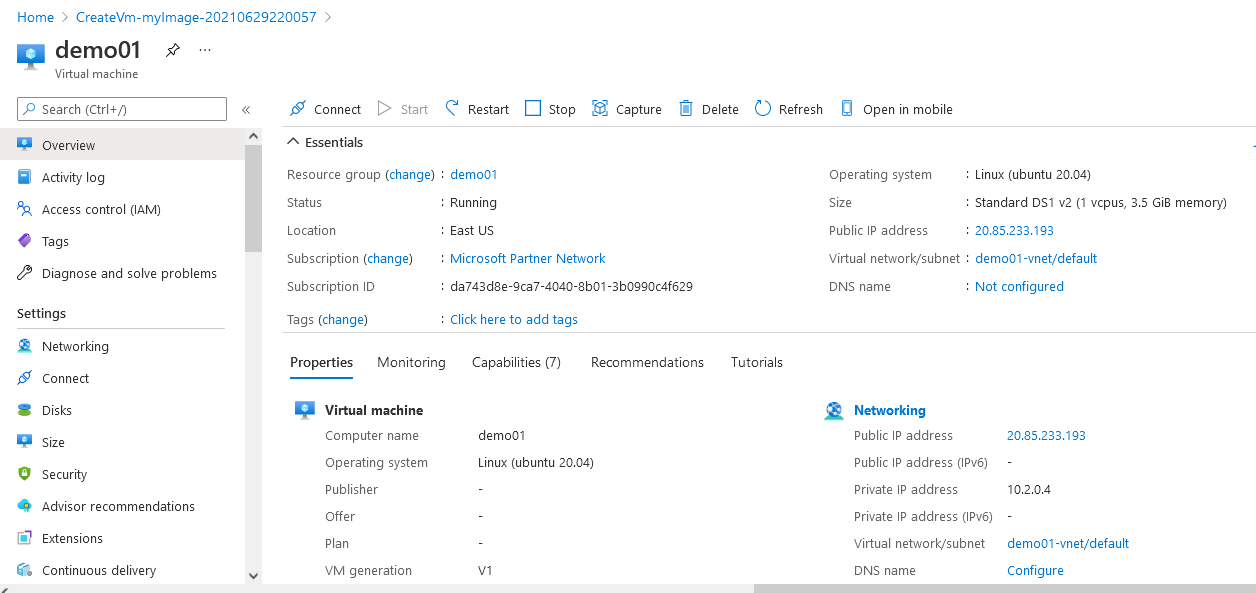Pin demo01 to dashboard

tap(173, 50)
